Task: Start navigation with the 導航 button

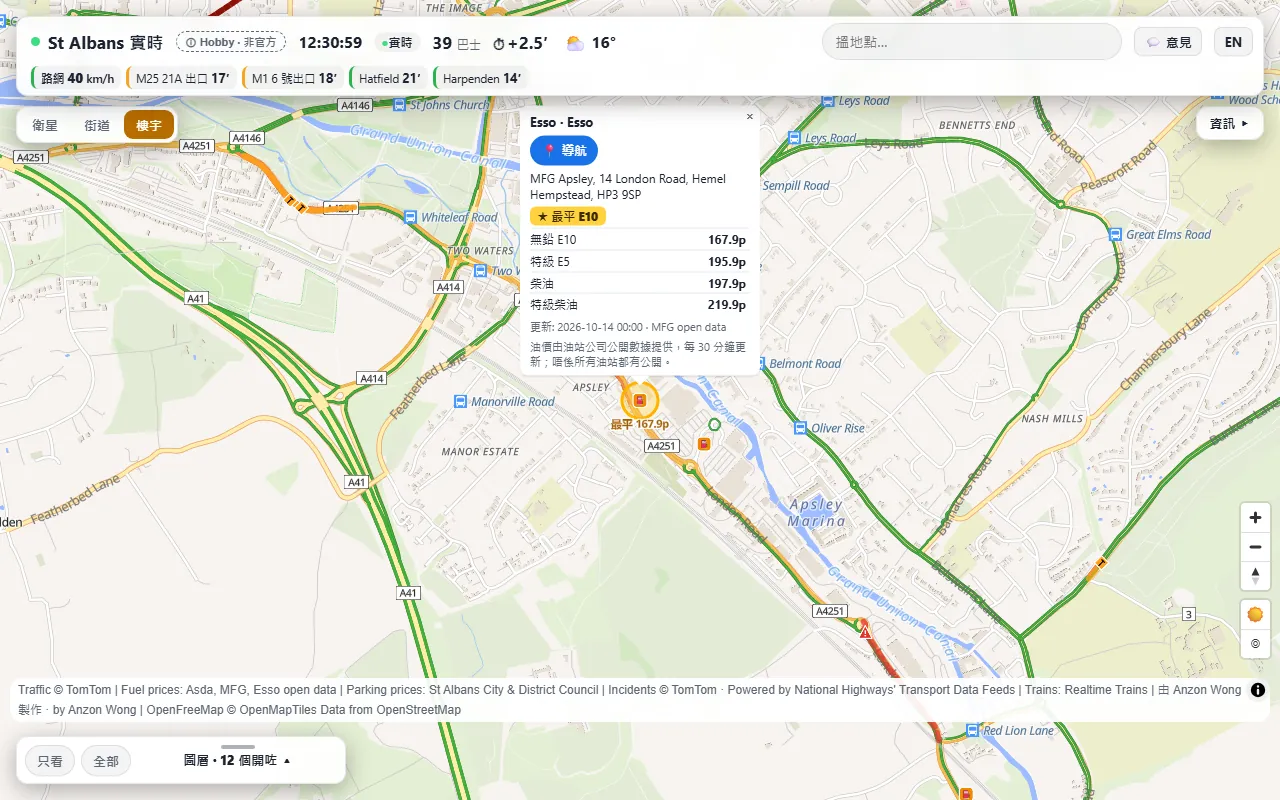Action: [x=564, y=151]
